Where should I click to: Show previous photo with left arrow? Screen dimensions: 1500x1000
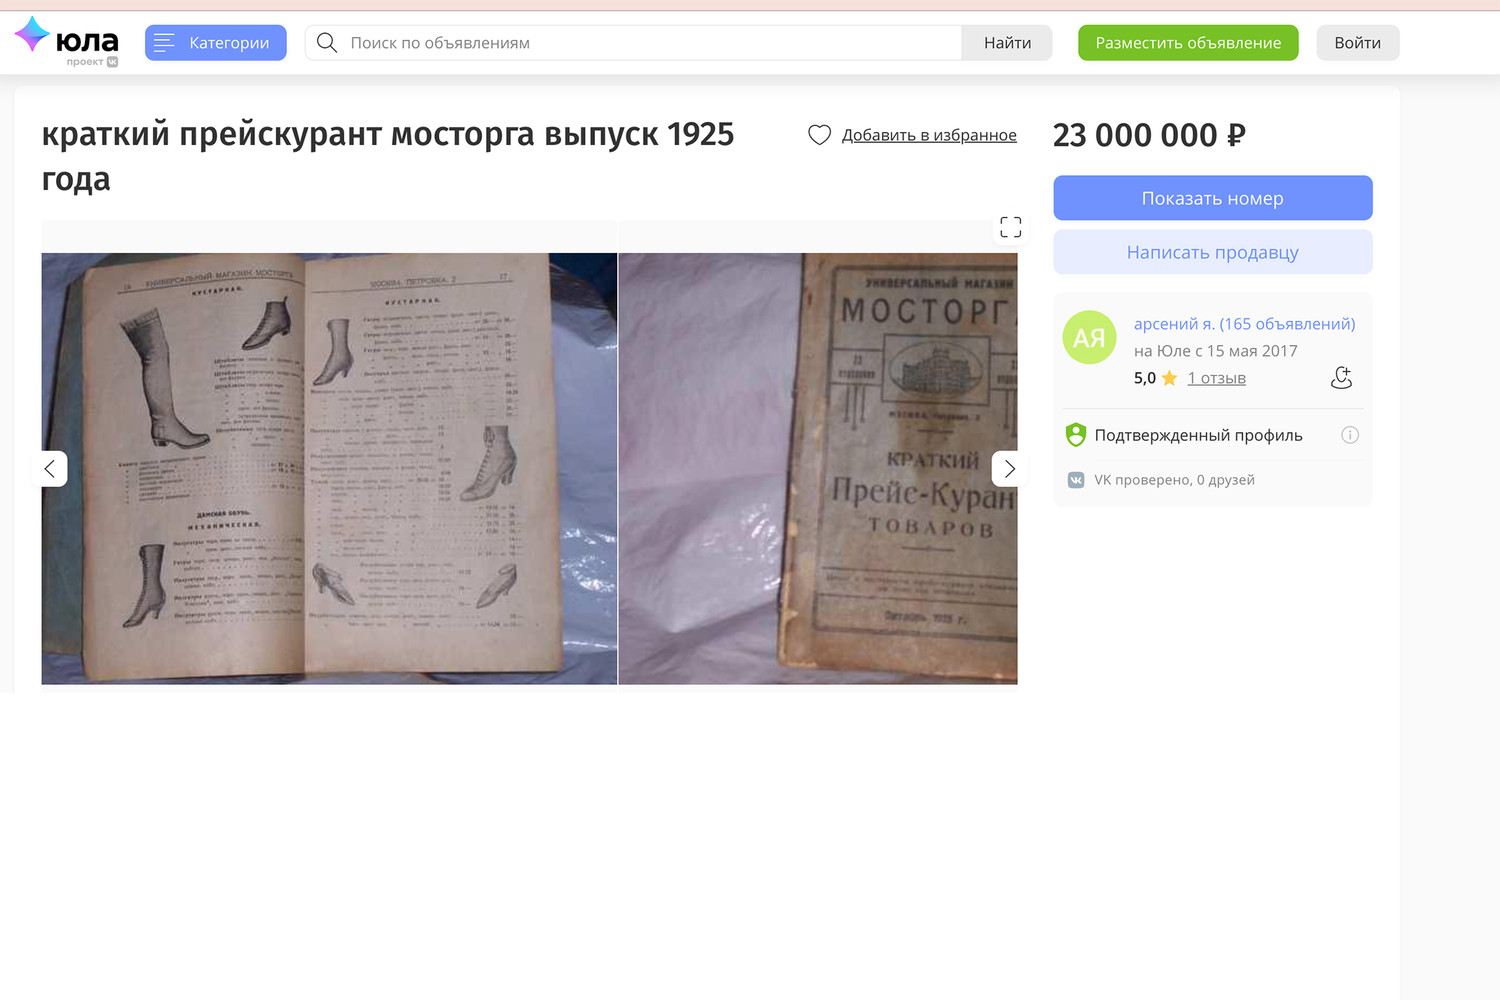[x=50, y=468]
